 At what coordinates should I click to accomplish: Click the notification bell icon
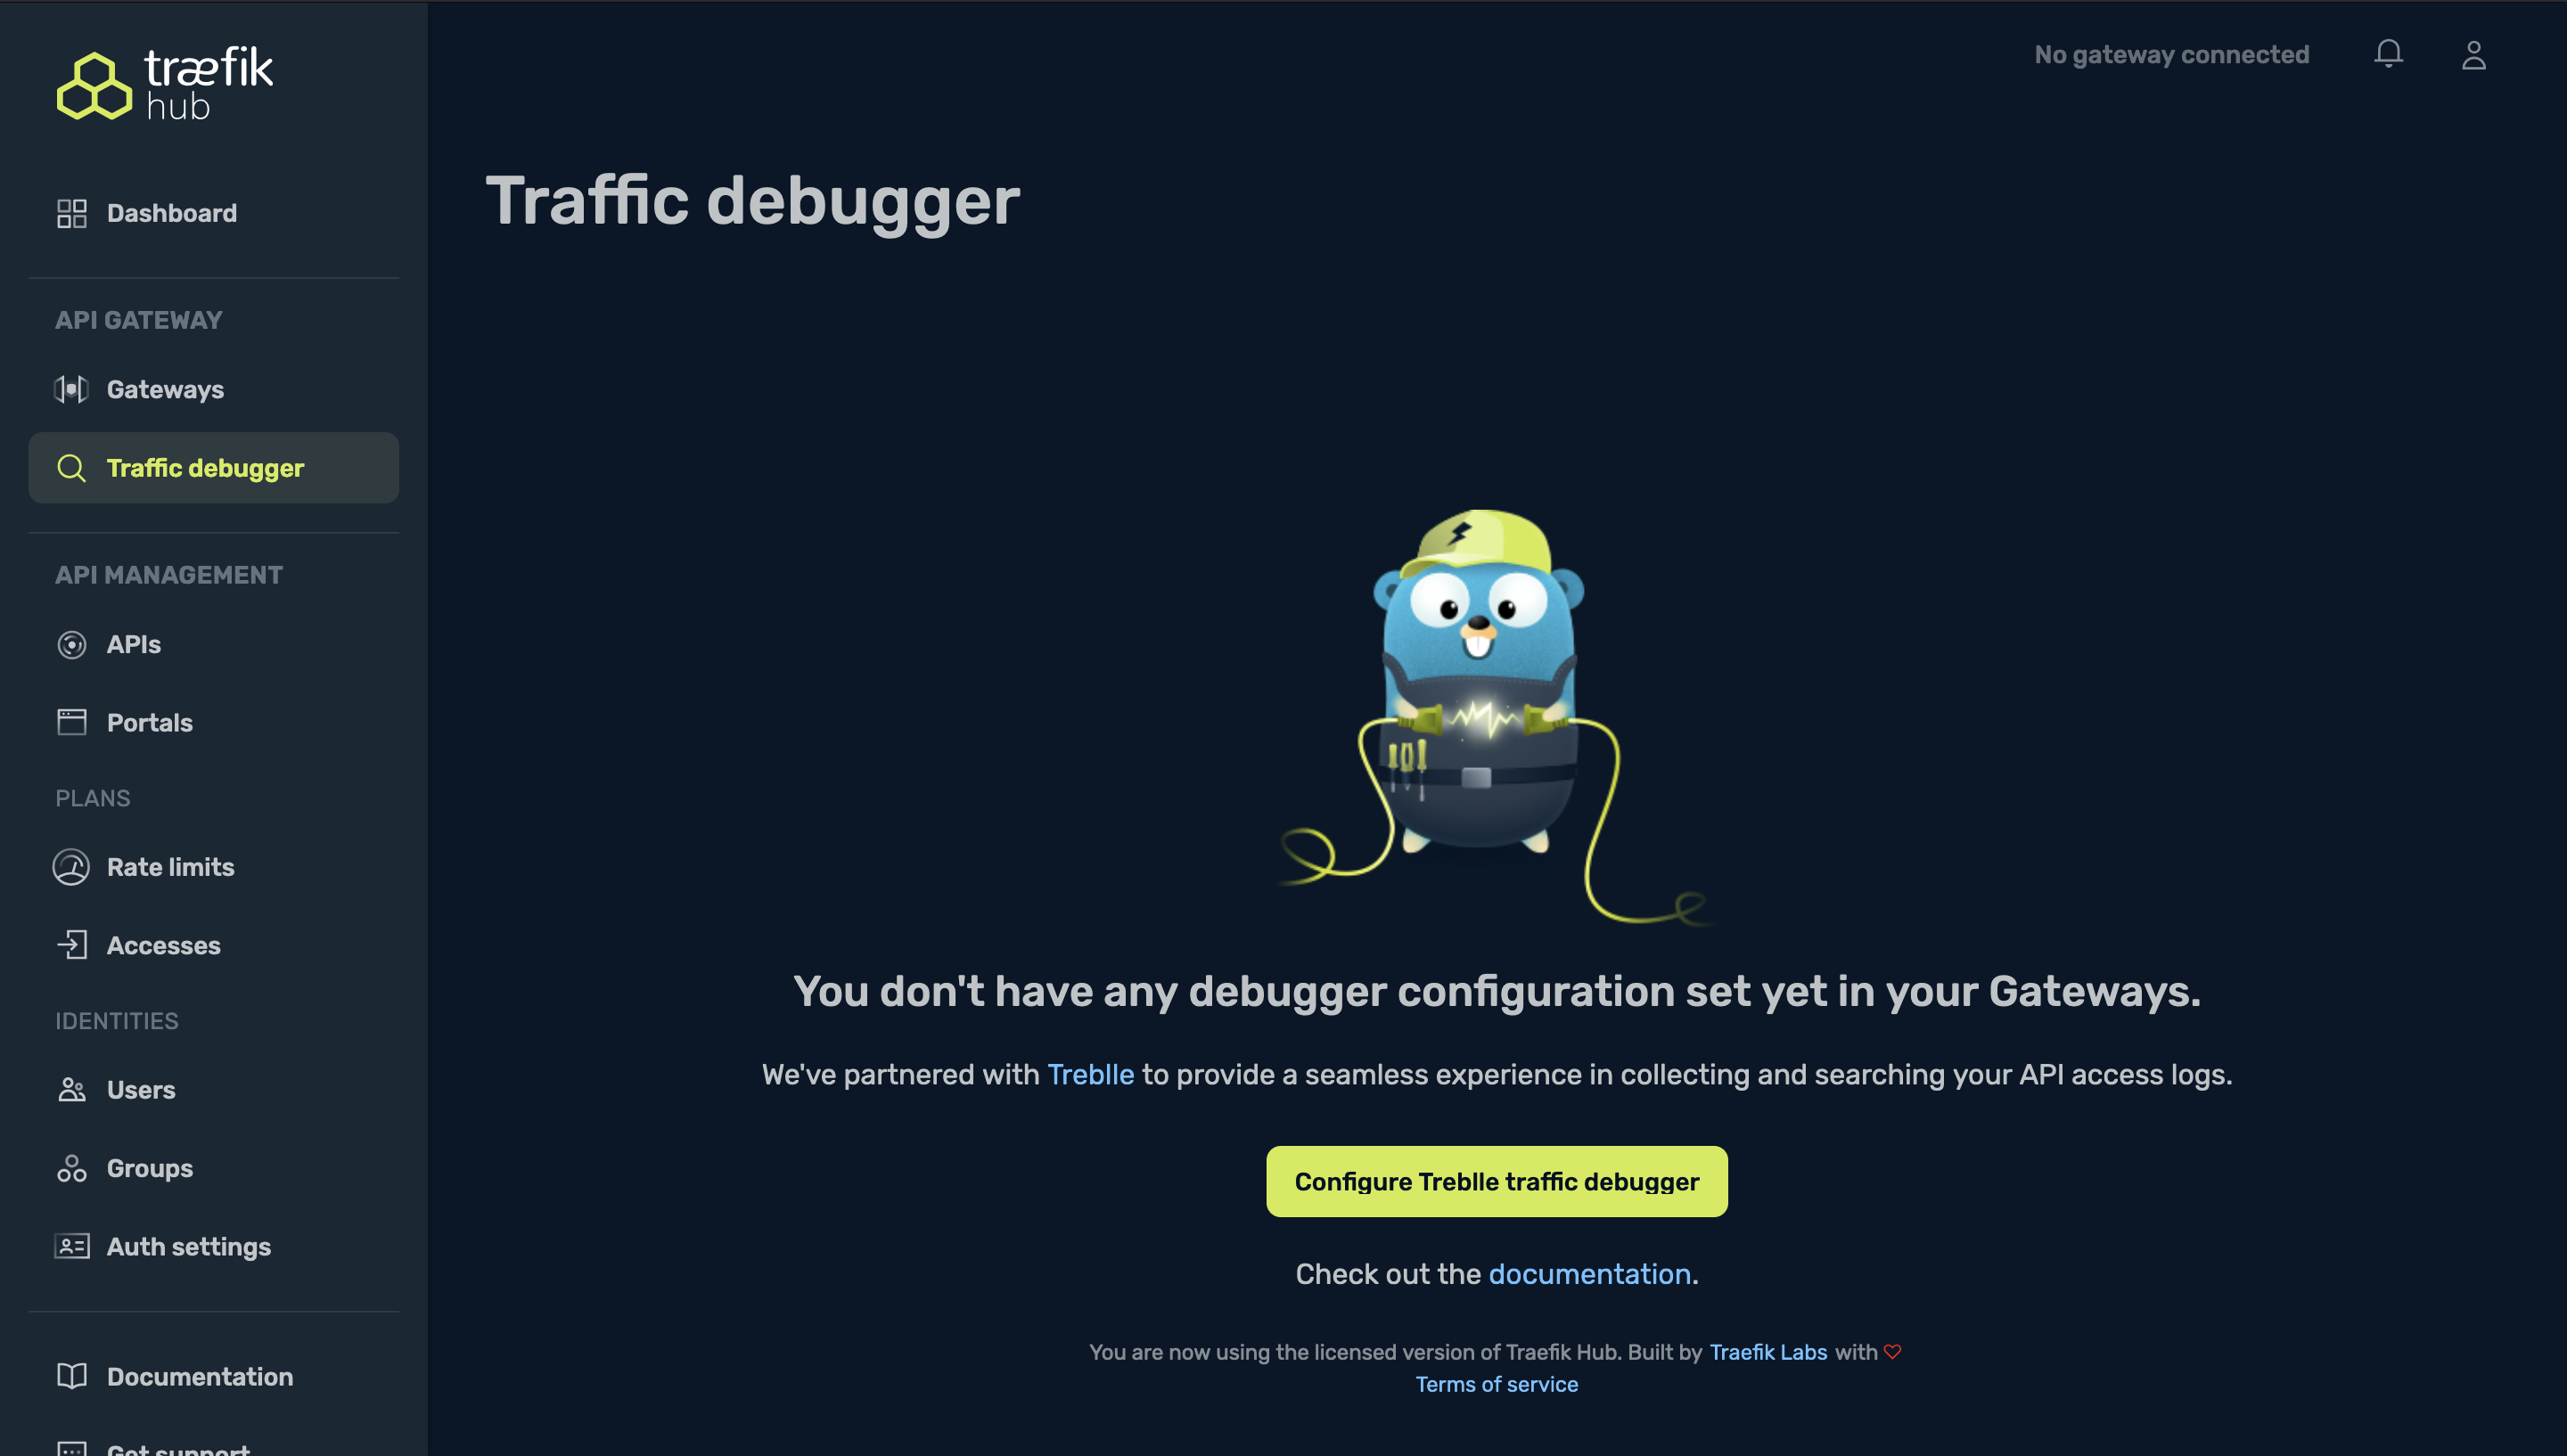2389,53
